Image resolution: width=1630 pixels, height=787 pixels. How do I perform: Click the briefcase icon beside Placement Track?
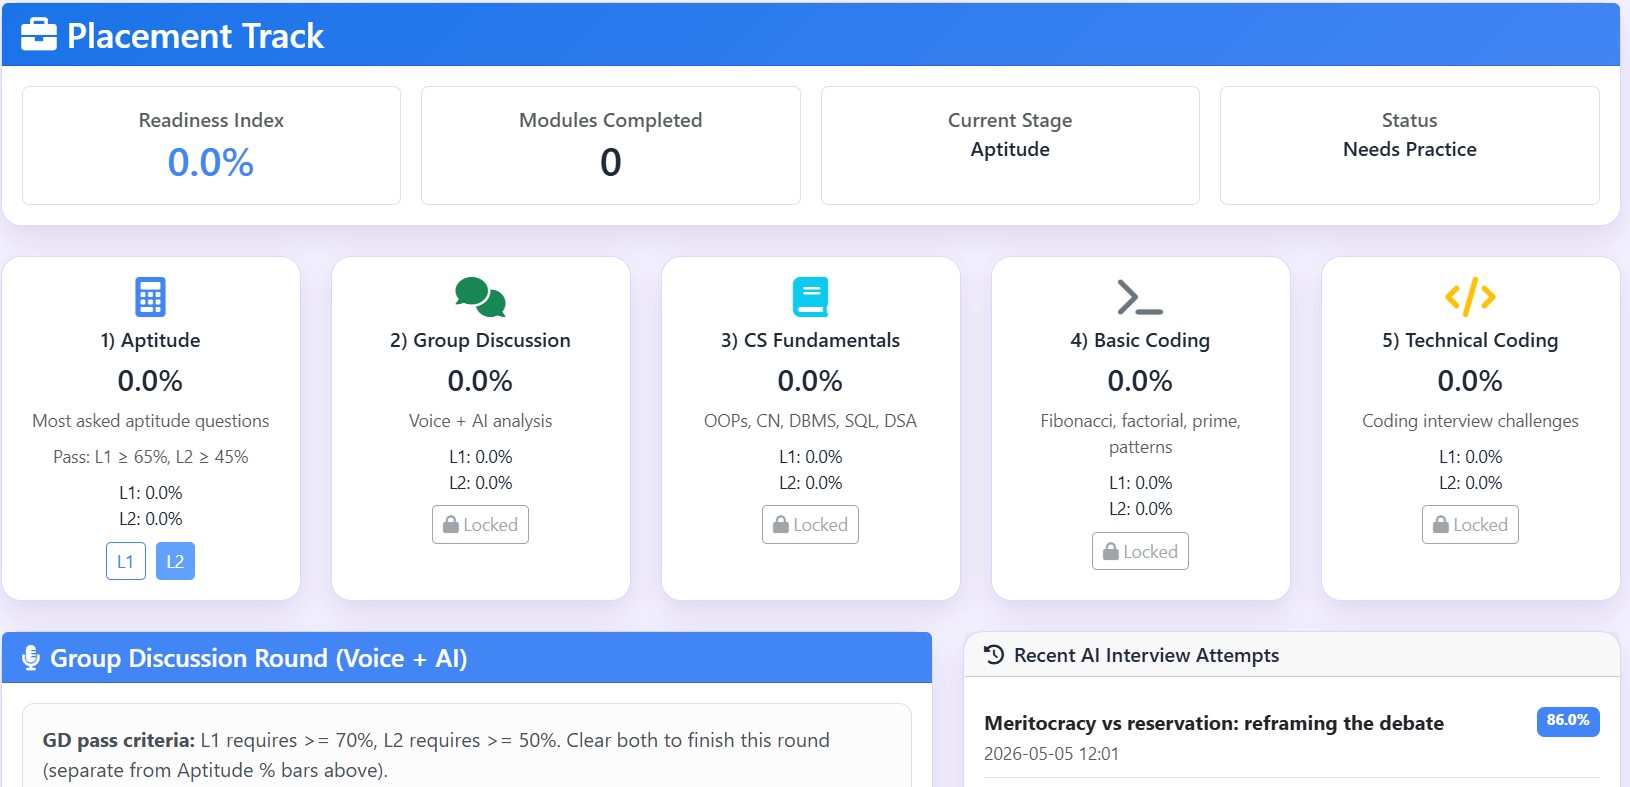[39, 35]
